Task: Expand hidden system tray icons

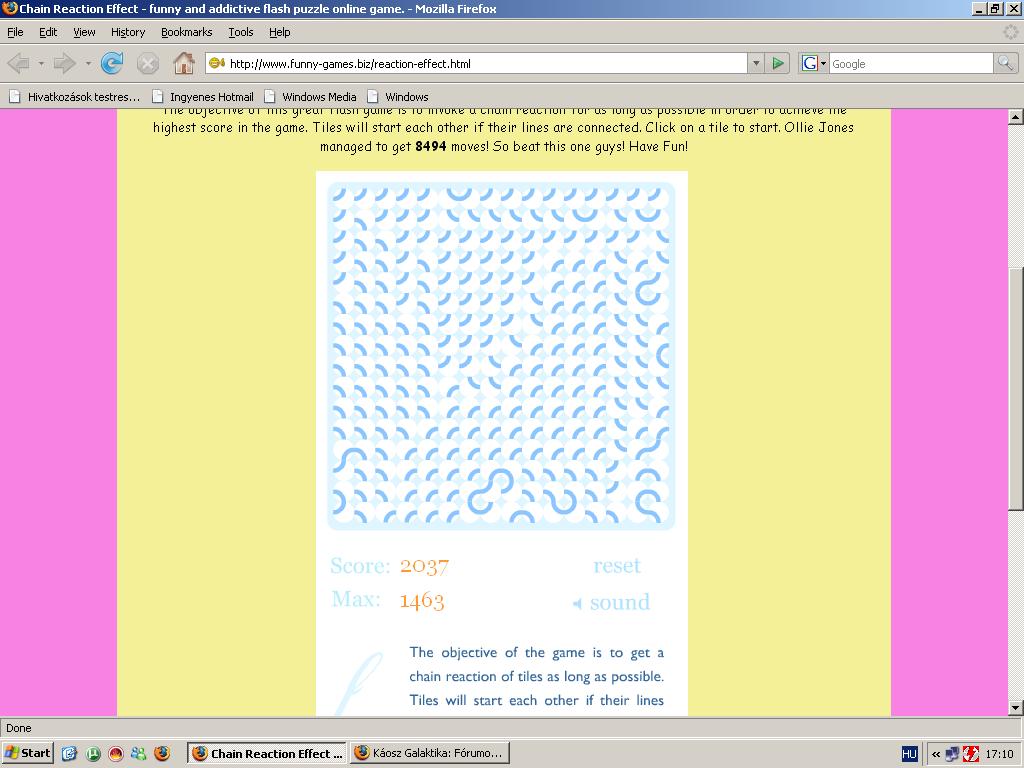Action: tap(935, 754)
